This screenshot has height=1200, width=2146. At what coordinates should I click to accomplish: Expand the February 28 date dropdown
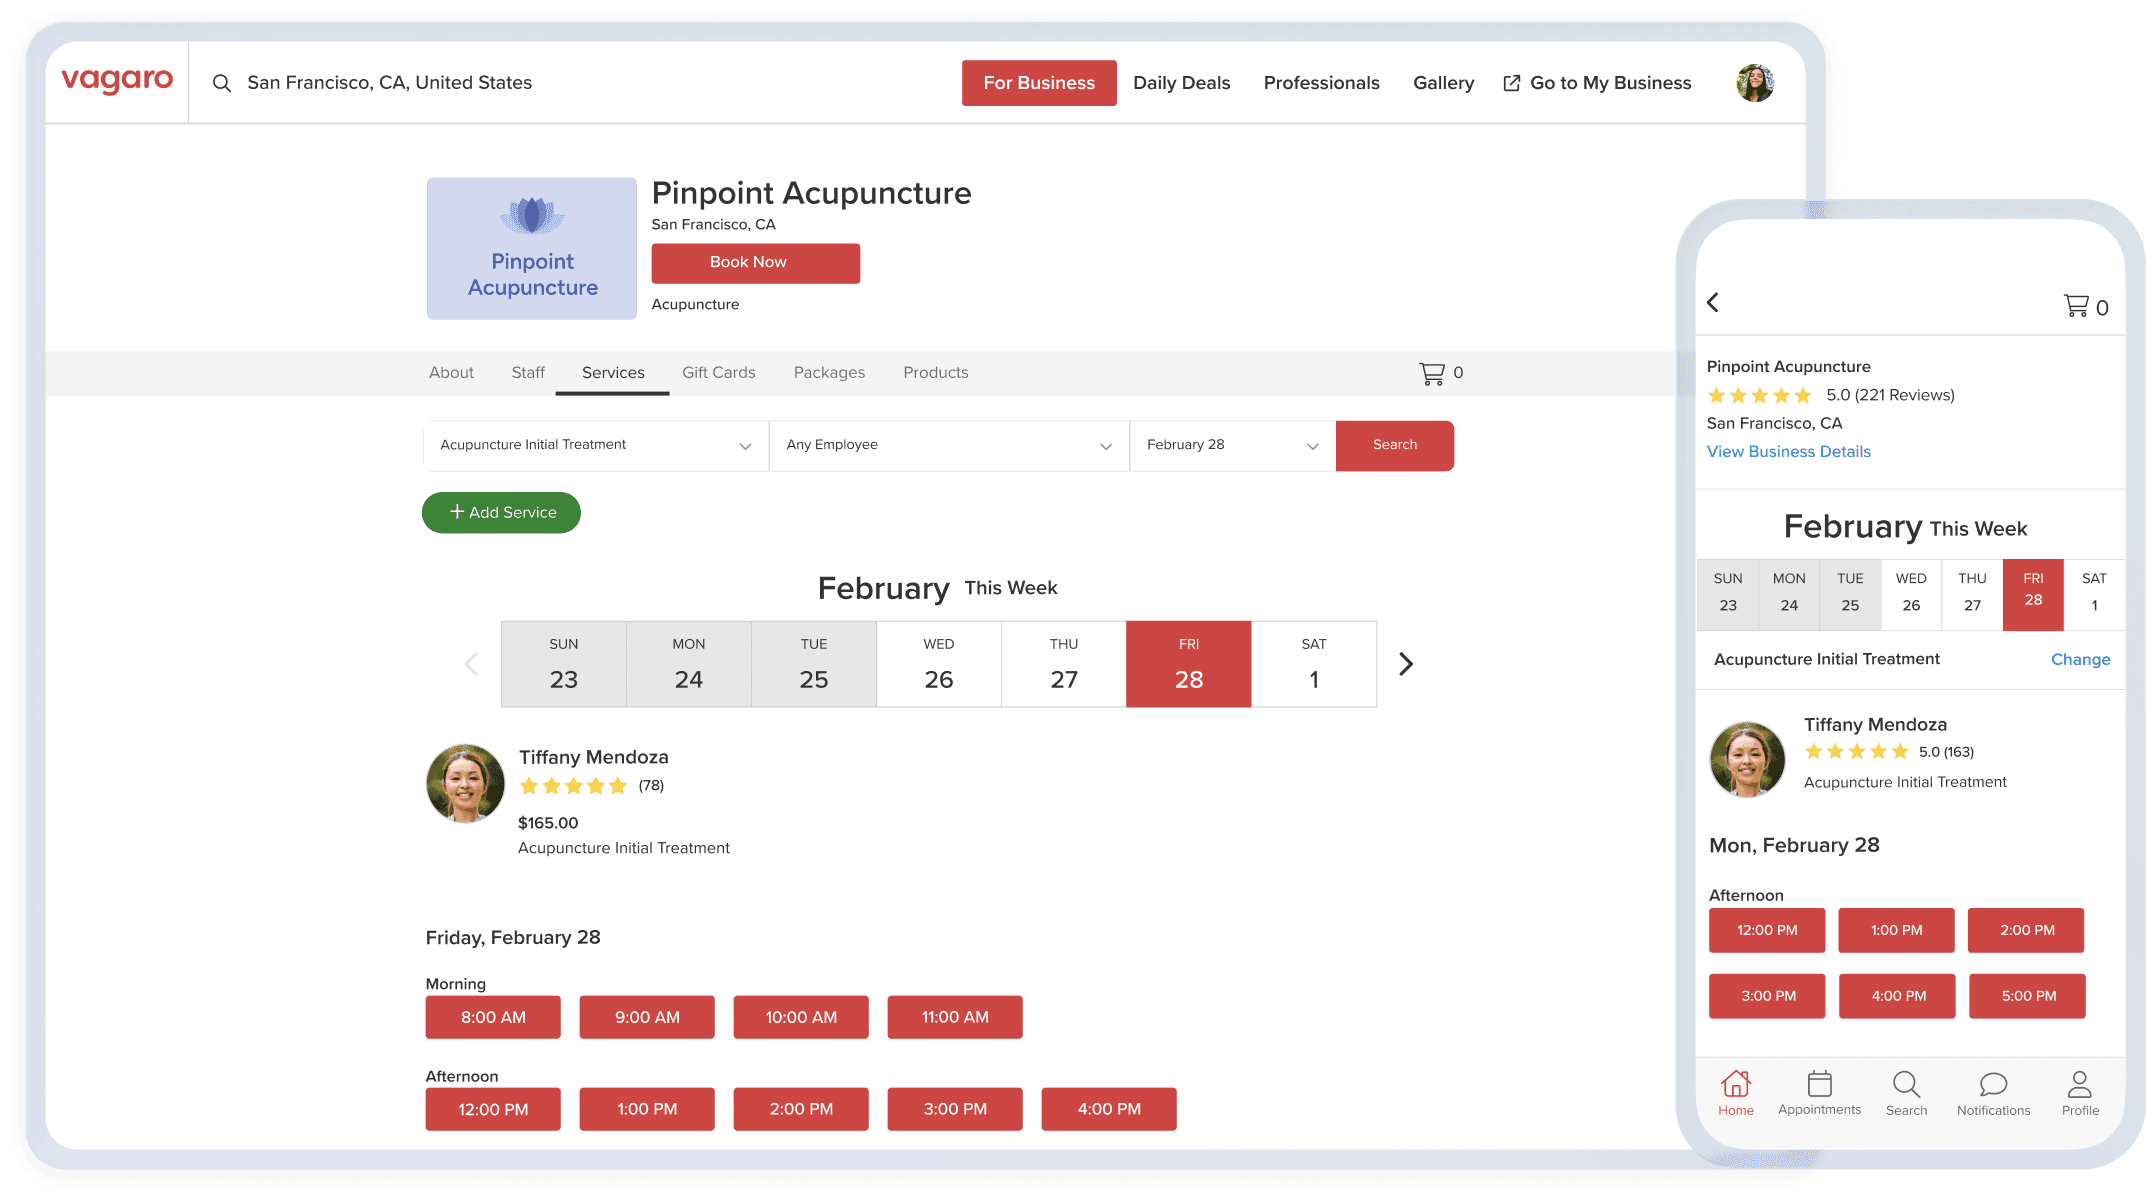[1232, 445]
